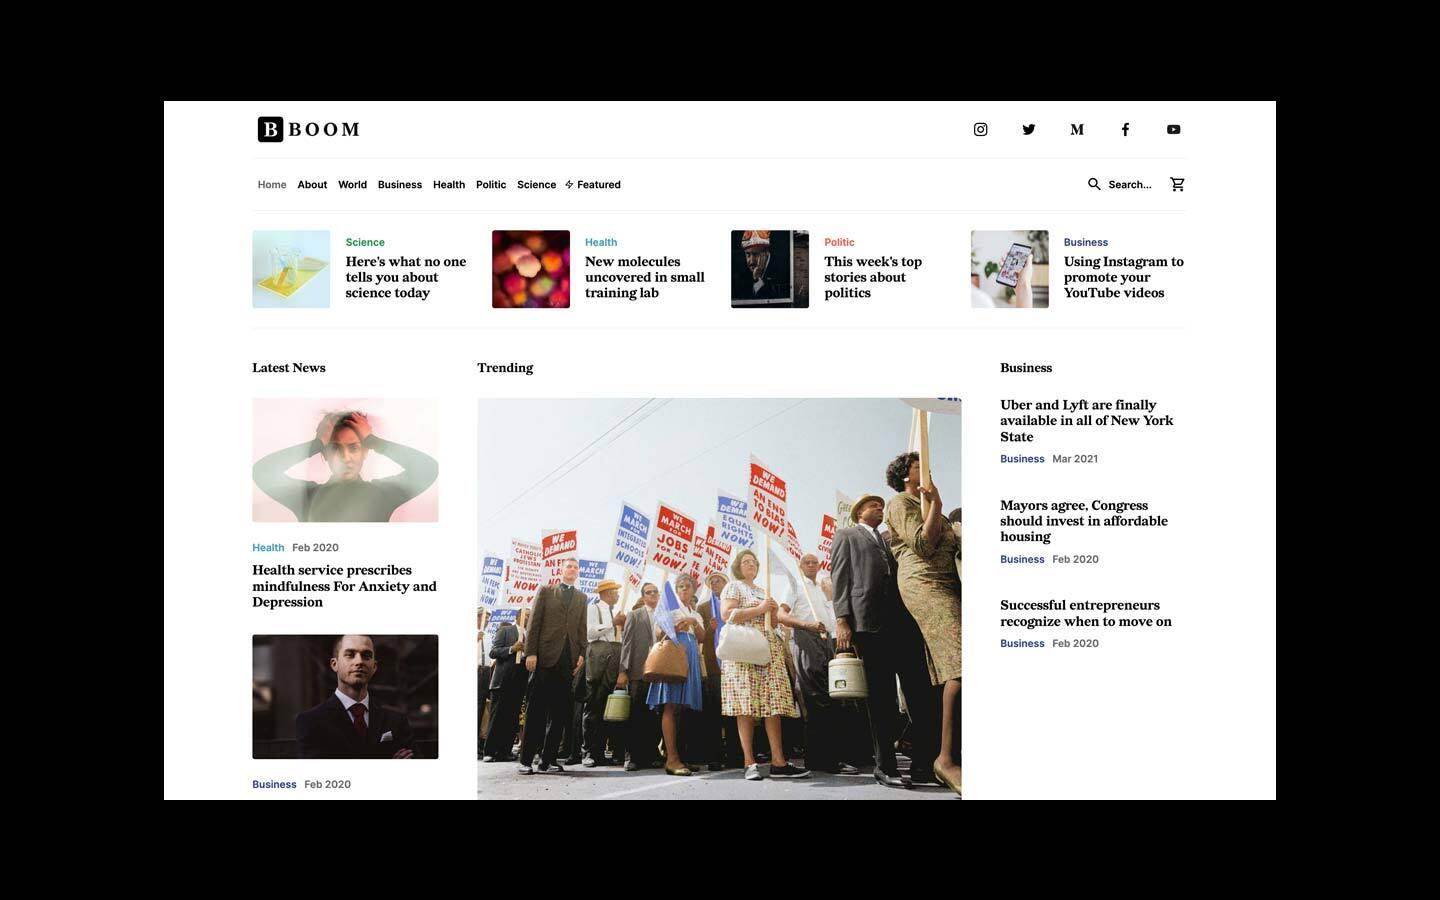Open the World section from navigation

tap(352, 184)
